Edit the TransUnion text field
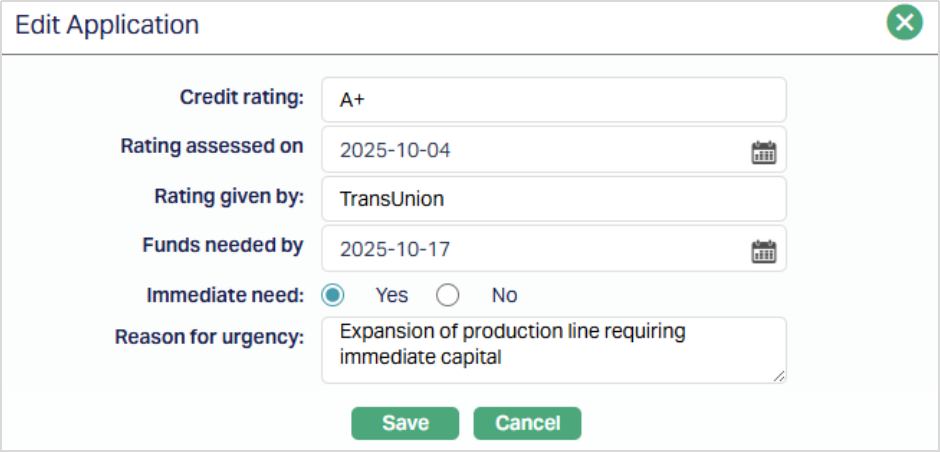Screen dimensions: 940x452 (x=553, y=199)
